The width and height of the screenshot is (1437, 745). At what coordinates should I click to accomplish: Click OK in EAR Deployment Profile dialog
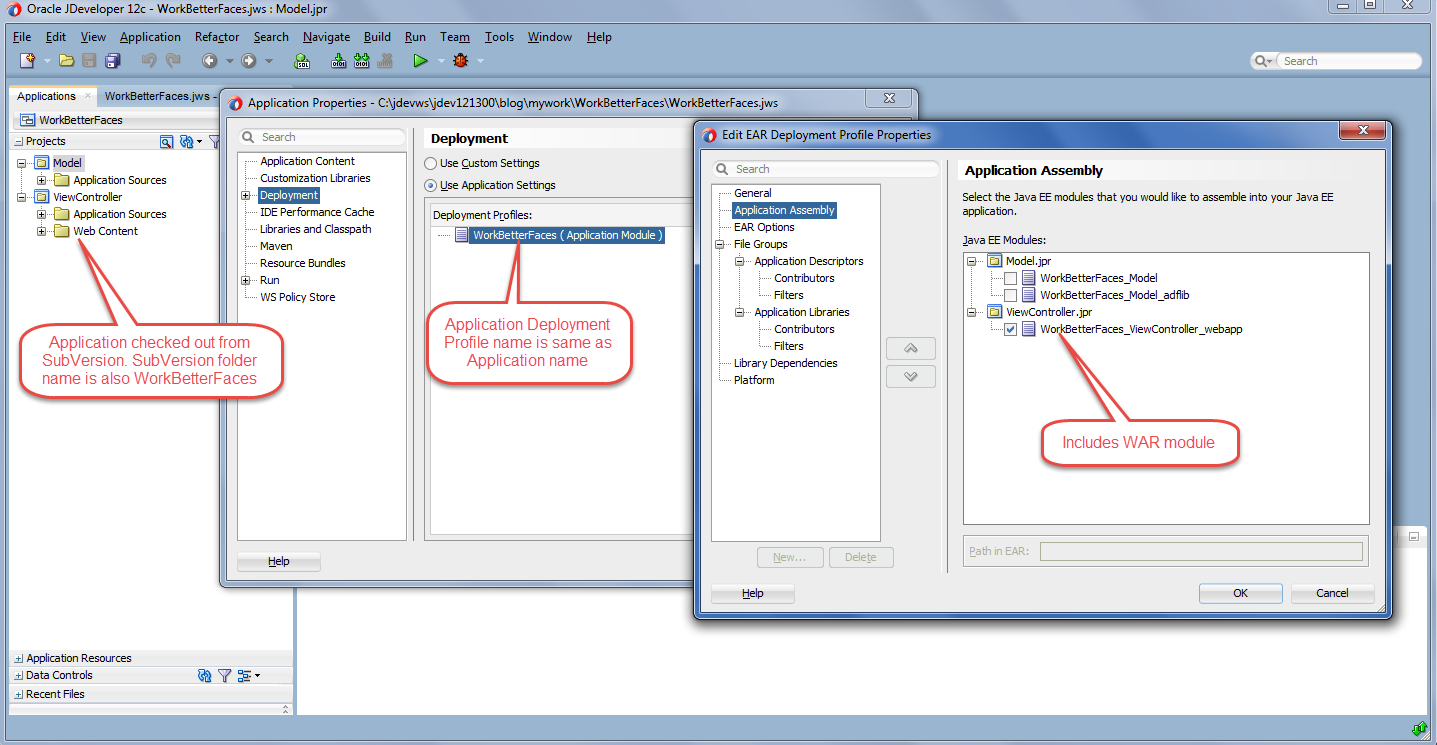1240,593
